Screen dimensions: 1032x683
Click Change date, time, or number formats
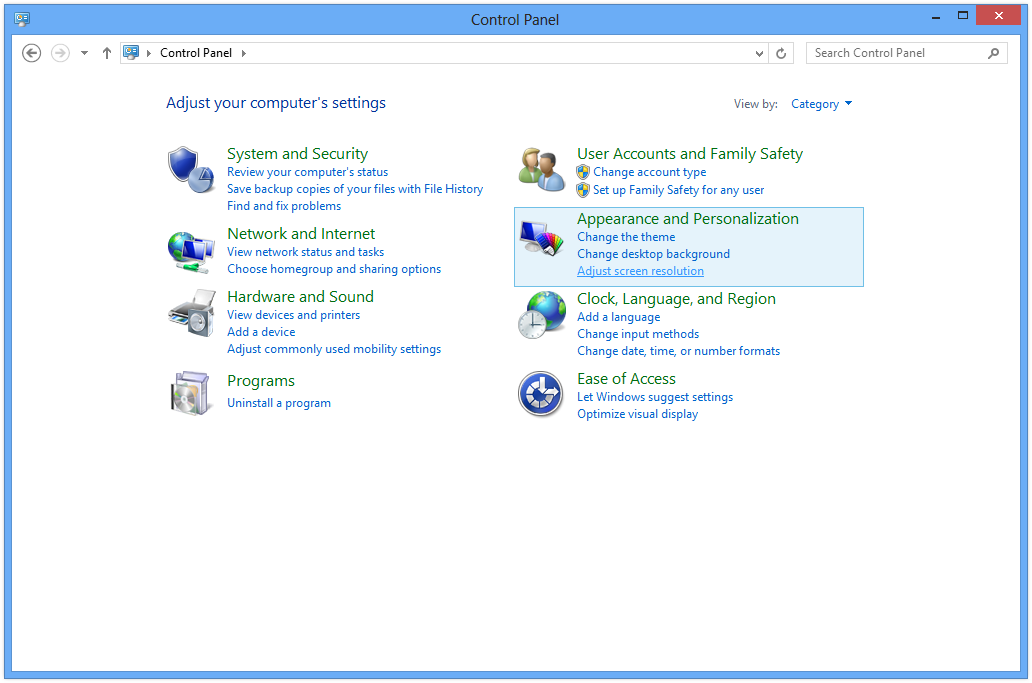point(678,351)
